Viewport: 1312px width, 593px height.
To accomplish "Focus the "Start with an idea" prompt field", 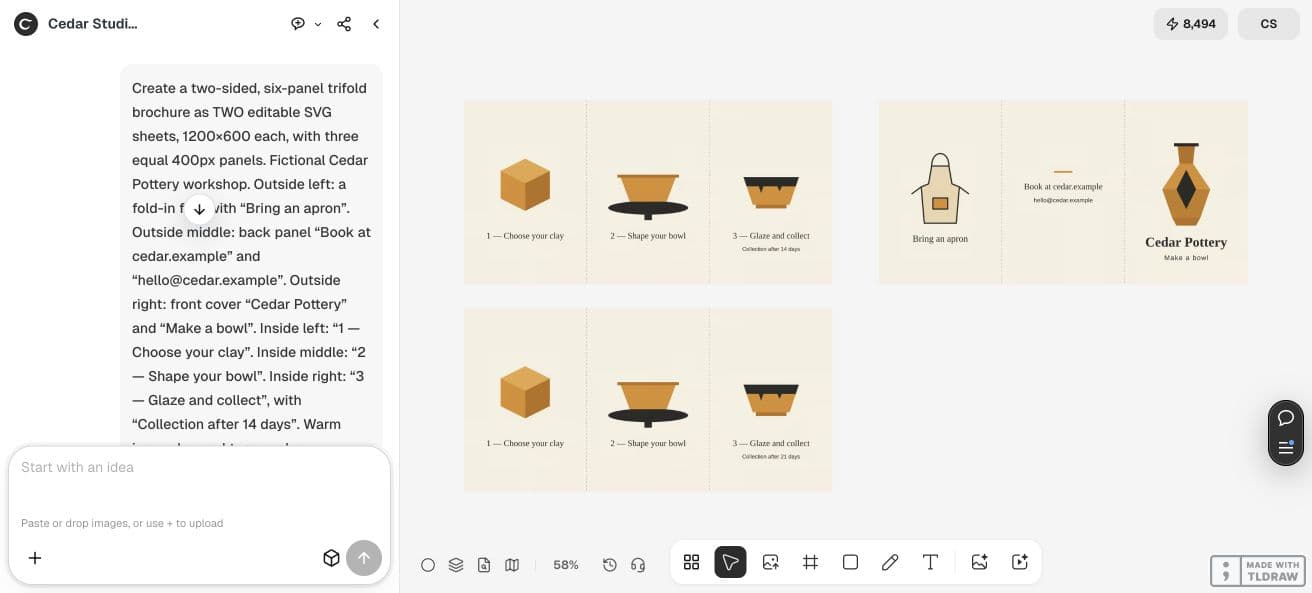I will point(199,467).
